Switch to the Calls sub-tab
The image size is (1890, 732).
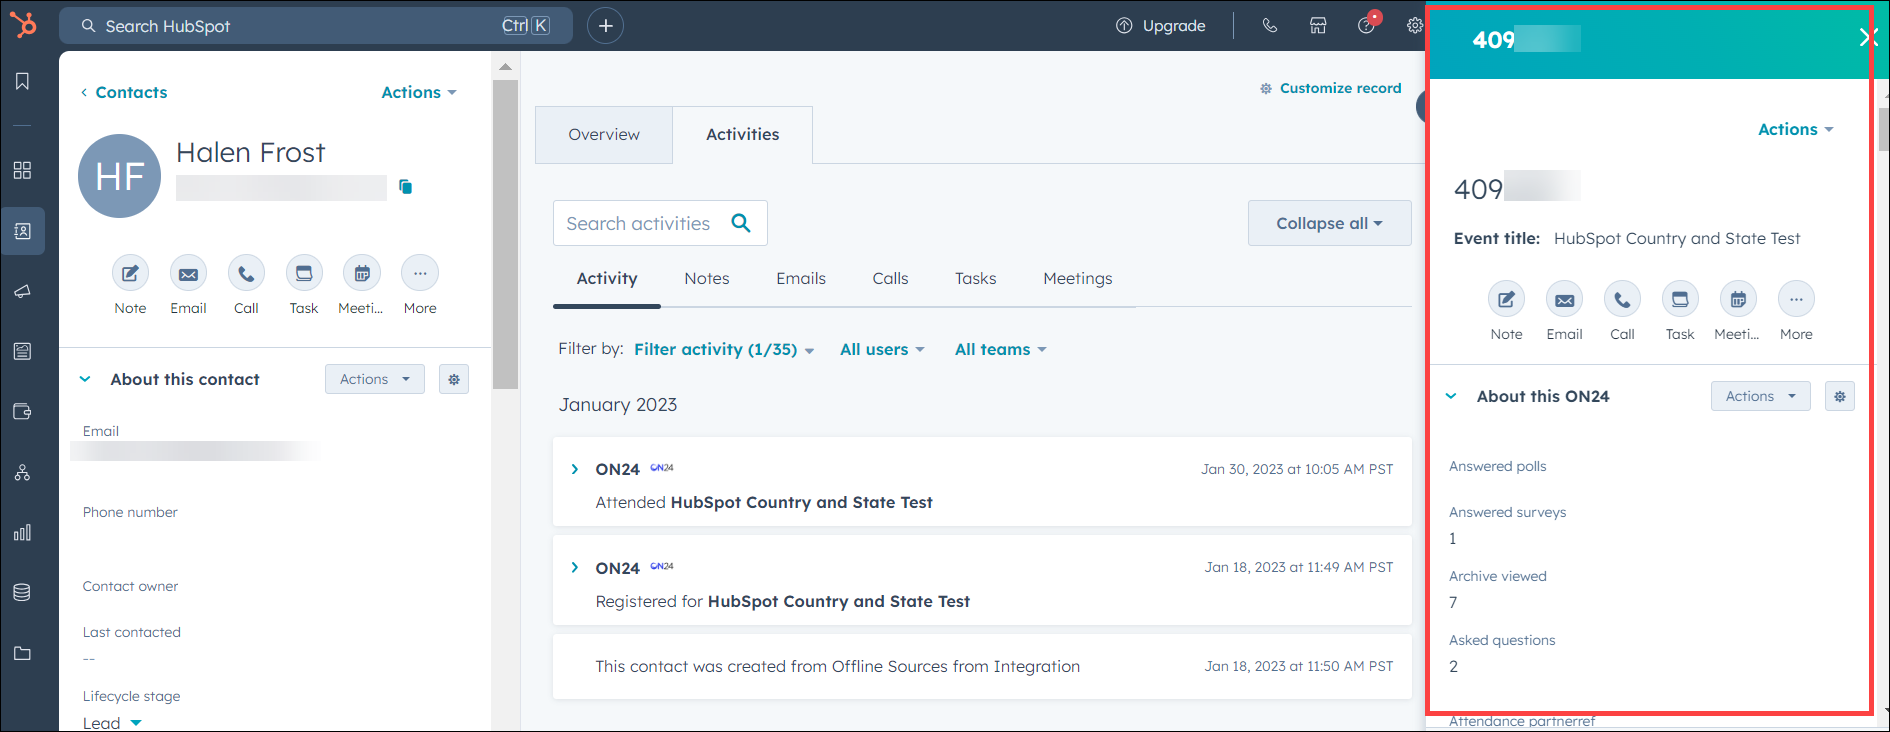pos(890,279)
